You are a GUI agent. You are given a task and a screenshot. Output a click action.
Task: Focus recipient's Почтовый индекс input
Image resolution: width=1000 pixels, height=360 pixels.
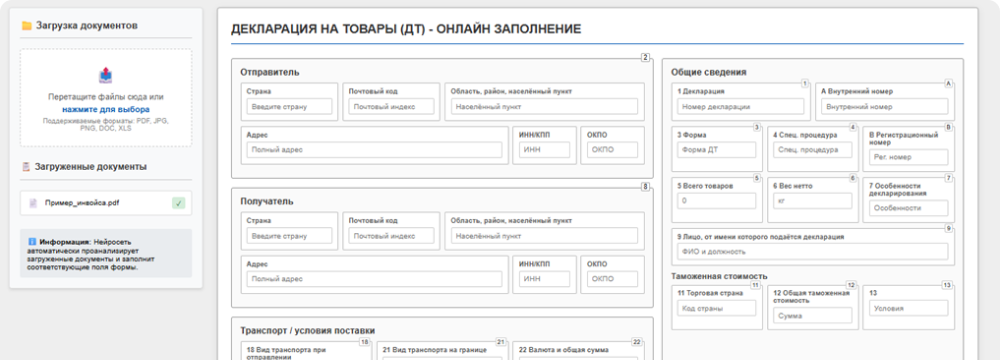point(392,236)
